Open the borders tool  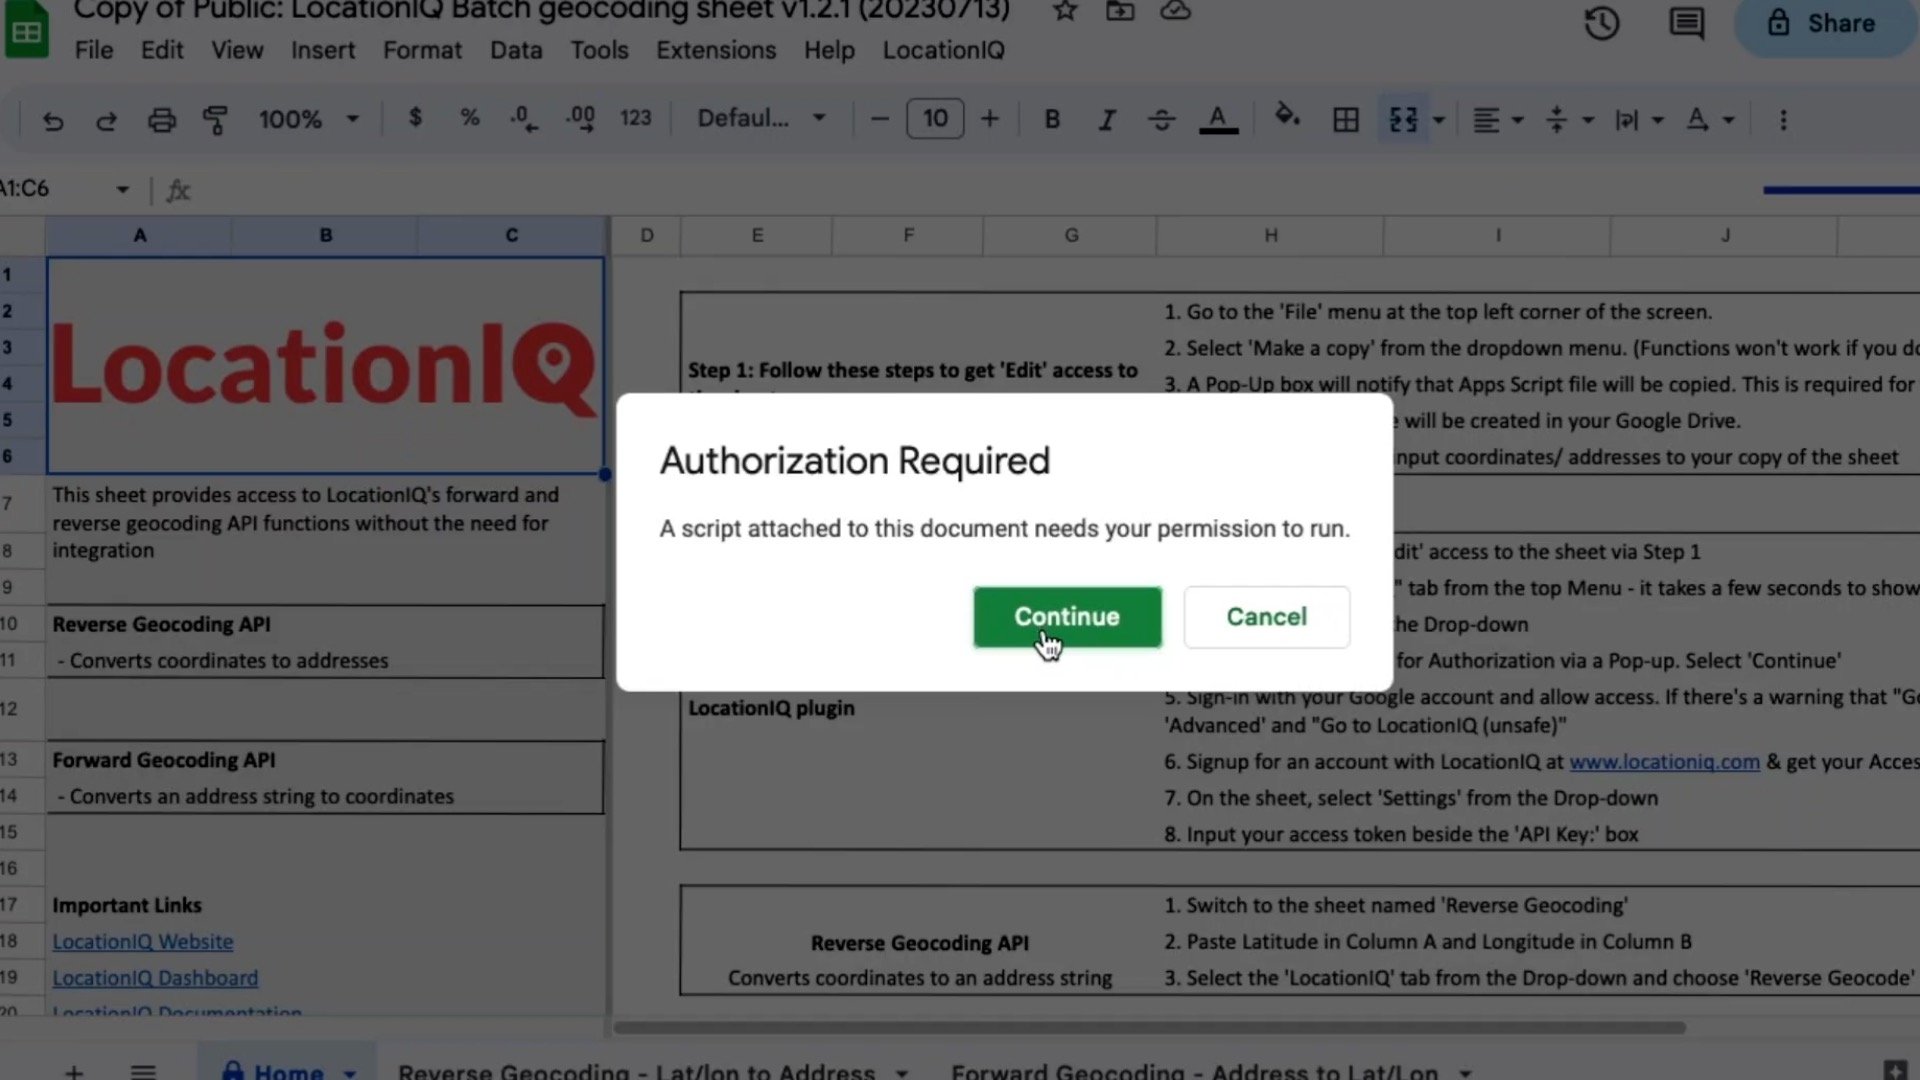[1346, 120]
